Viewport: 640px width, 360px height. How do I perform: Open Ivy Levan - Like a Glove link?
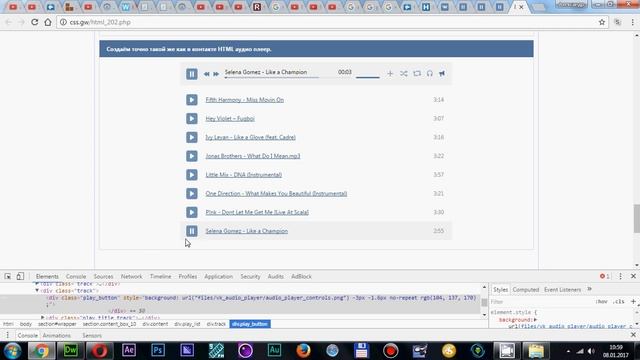(251, 137)
